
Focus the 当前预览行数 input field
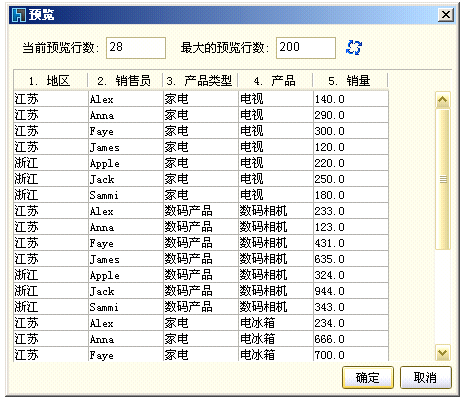136,48
